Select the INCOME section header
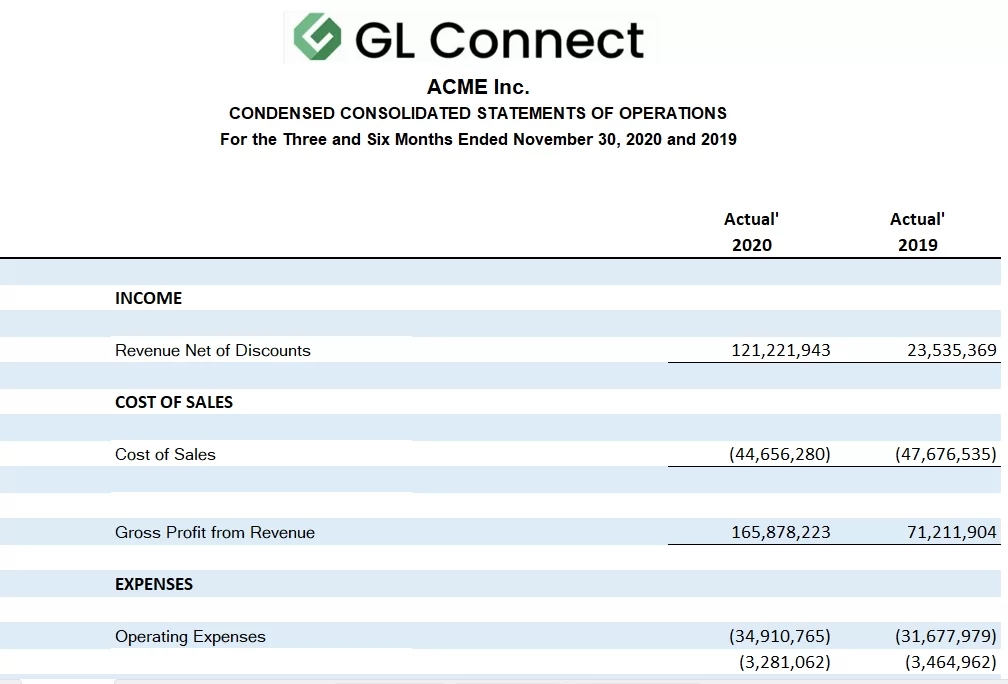Image resolution: width=1008 pixels, height=684 pixels. pos(148,298)
